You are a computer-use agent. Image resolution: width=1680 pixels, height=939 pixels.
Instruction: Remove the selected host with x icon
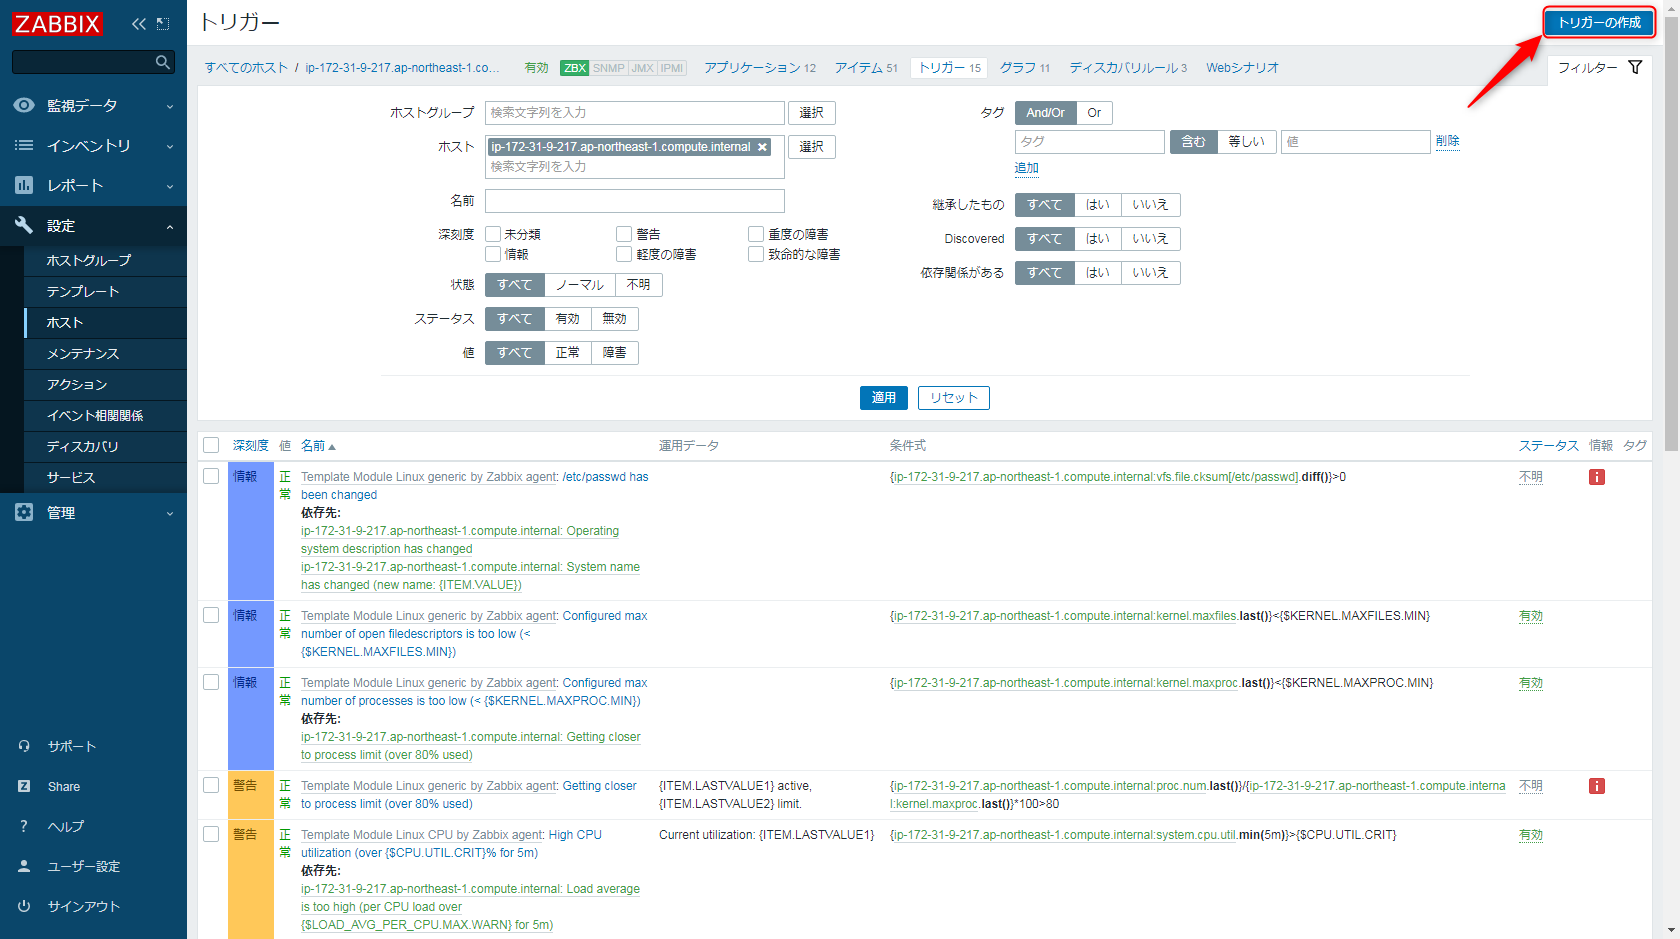coord(763,147)
